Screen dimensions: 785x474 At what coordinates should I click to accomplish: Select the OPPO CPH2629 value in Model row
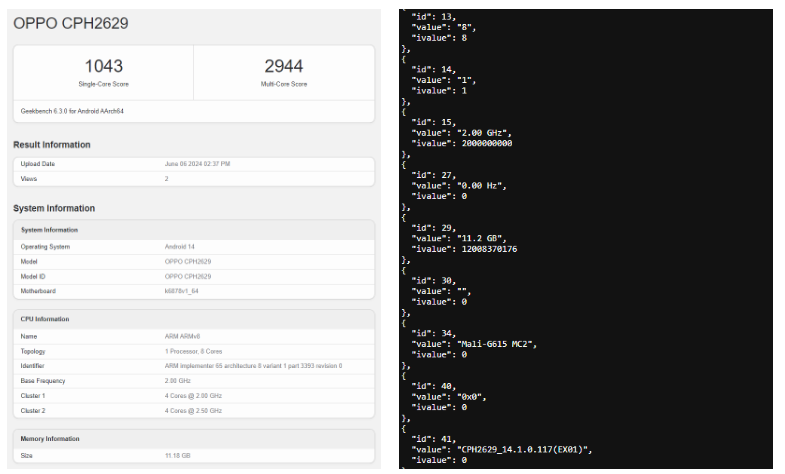click(x=188, y=262)
